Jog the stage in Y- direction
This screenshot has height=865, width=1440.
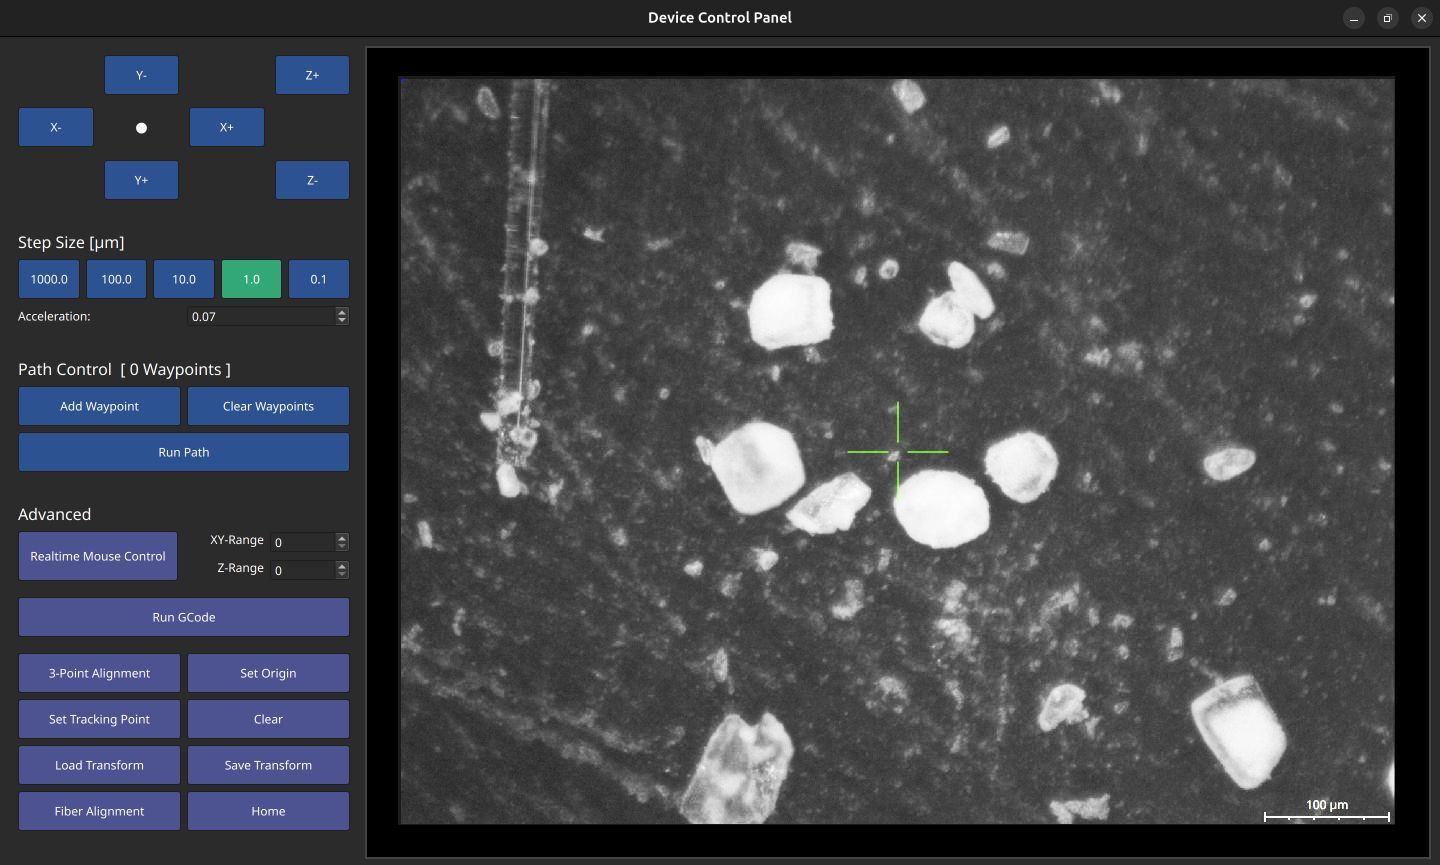point(141,74)
